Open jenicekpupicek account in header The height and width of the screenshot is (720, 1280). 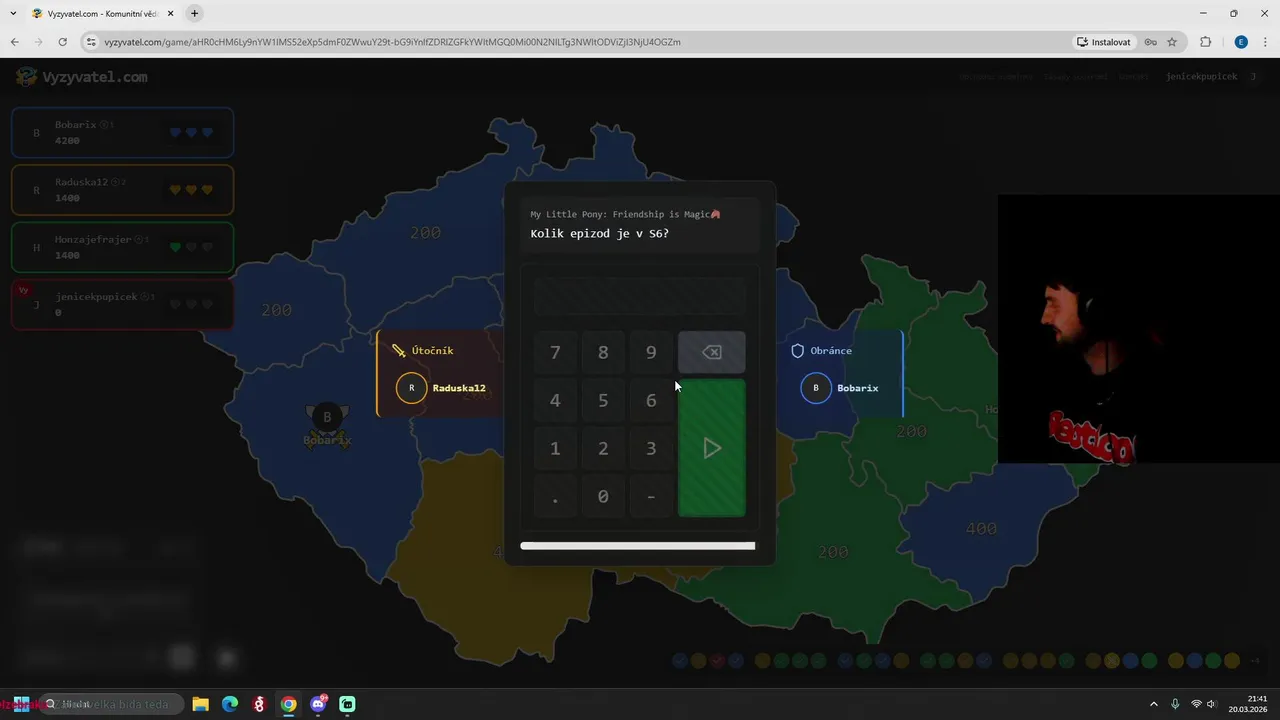(1201, 77)
